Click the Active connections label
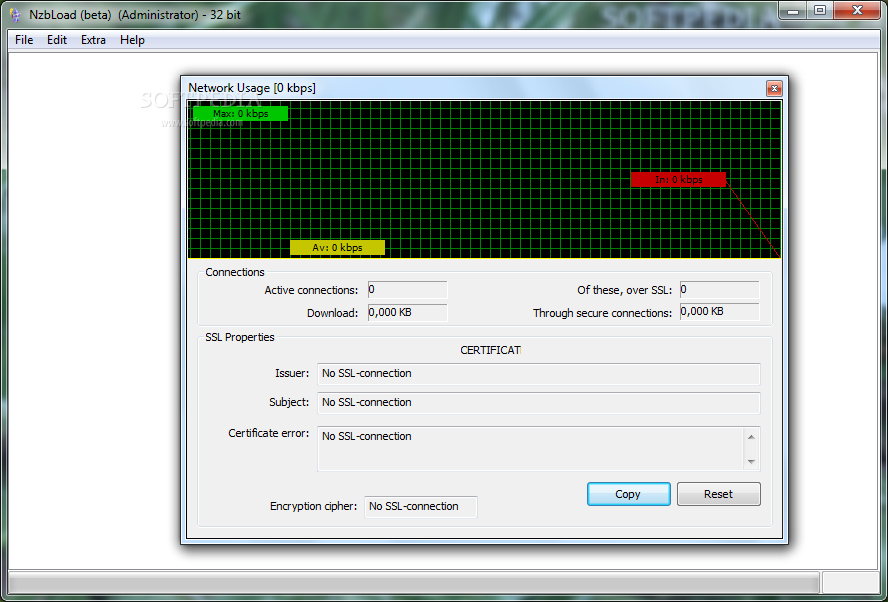 (311, 290)
